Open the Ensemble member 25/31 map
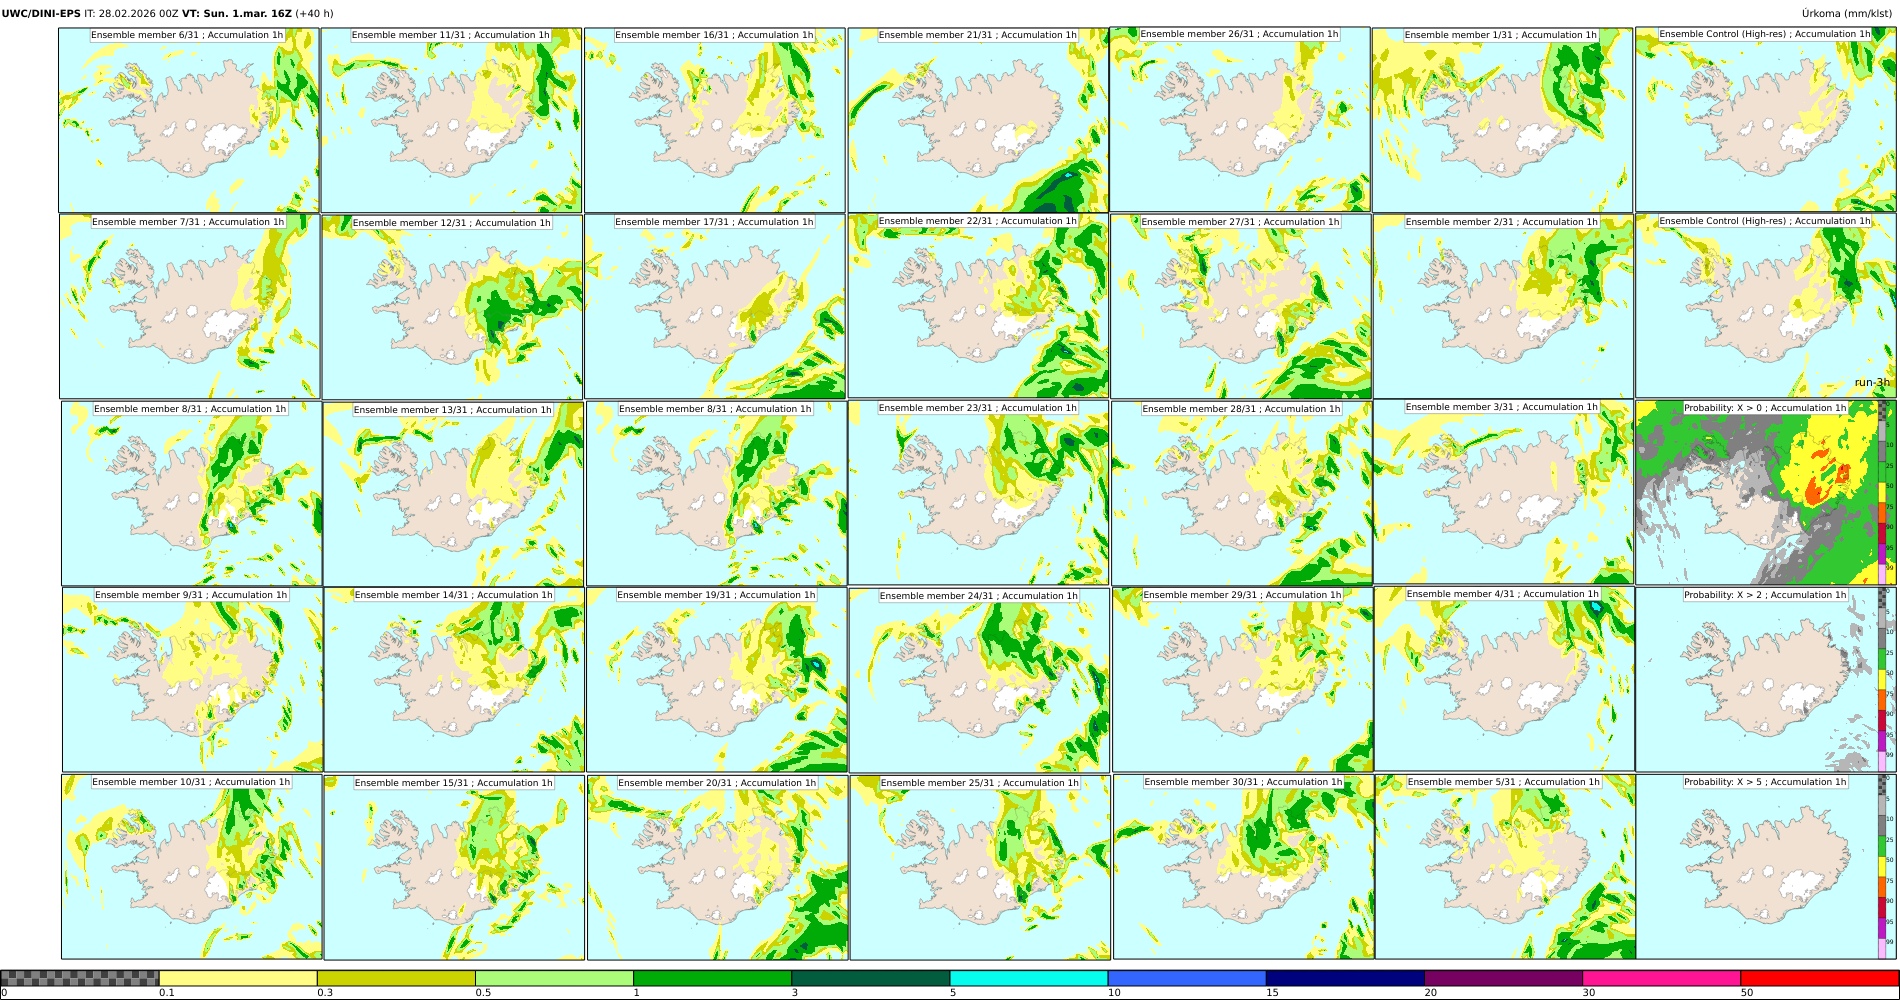1900x1000 pixels. 980,867
